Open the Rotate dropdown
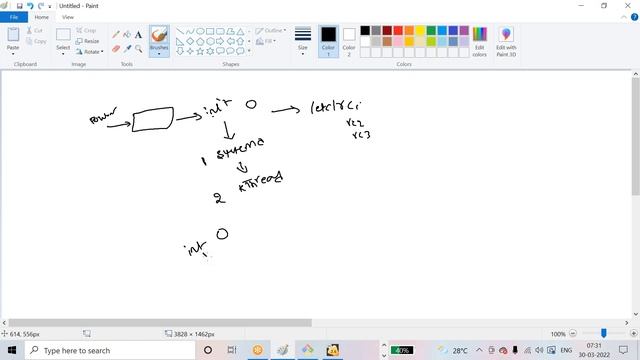 pyautogui.click(x=89, y=52)
